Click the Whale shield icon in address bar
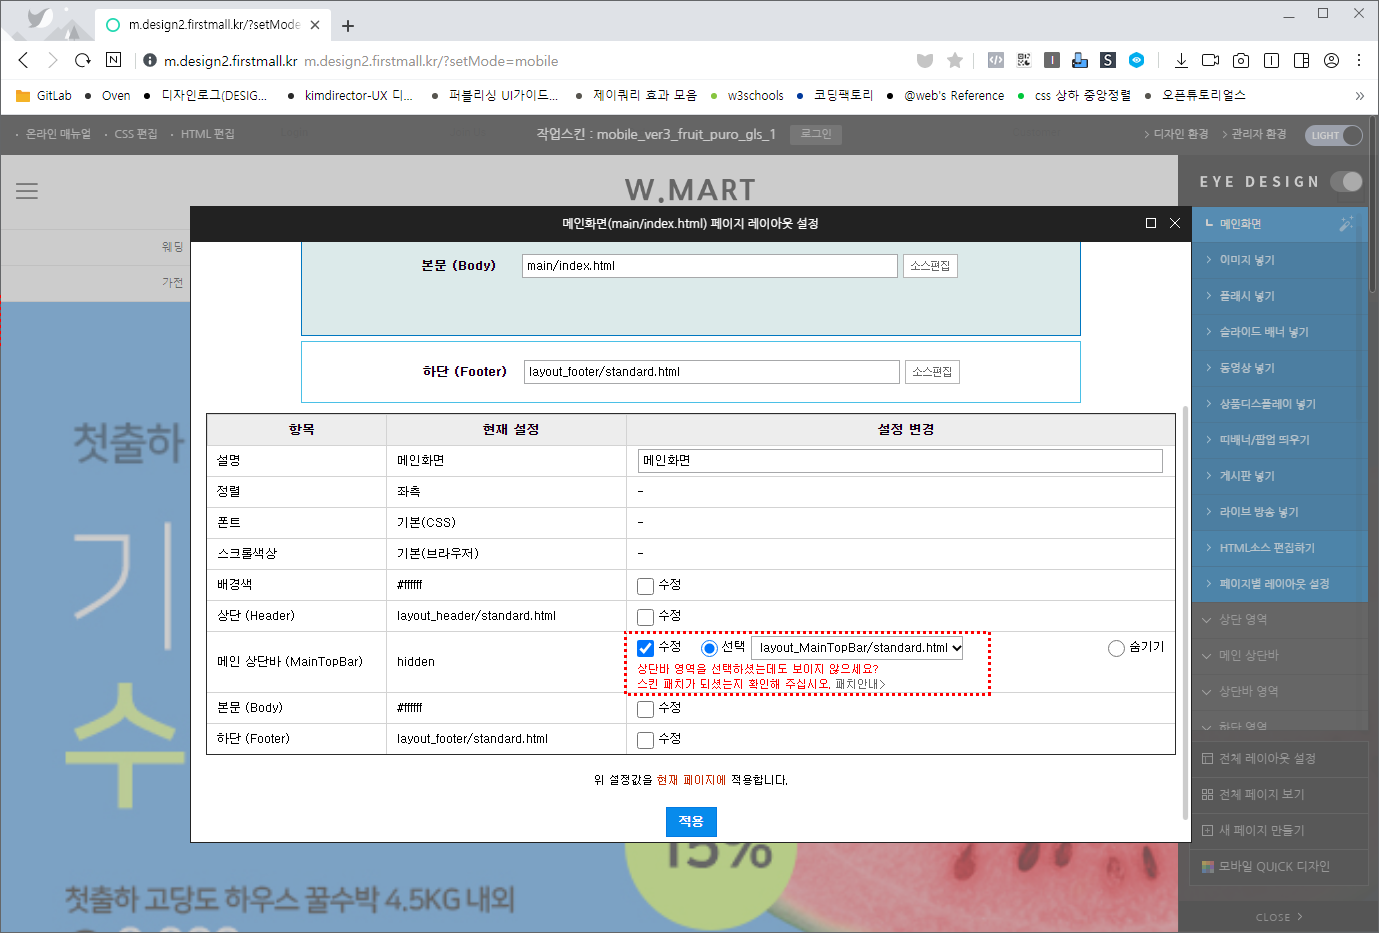Screen dimensions: 1379x933 coord(925,60)
